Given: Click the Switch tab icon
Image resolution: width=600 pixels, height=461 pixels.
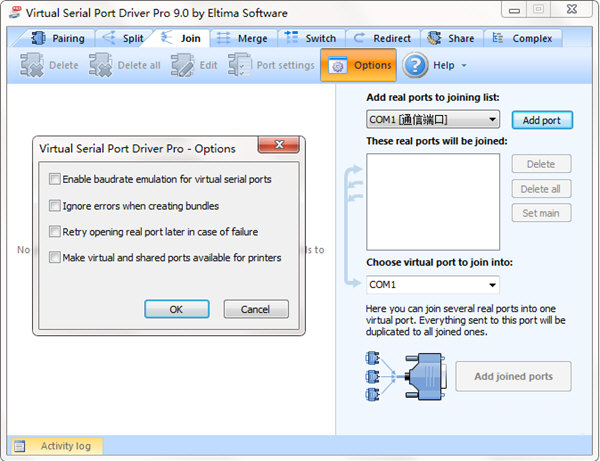Looking at the screenshot, I should (x=291, y=37).
